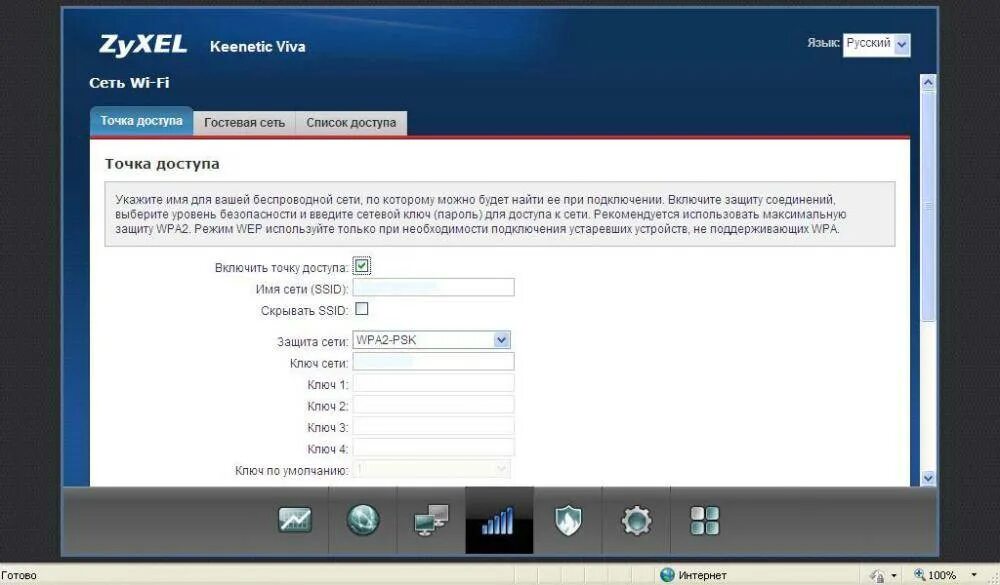1000x585 pixels.
Task: Click the 'Ключ 1' input field
Action: 433,383
